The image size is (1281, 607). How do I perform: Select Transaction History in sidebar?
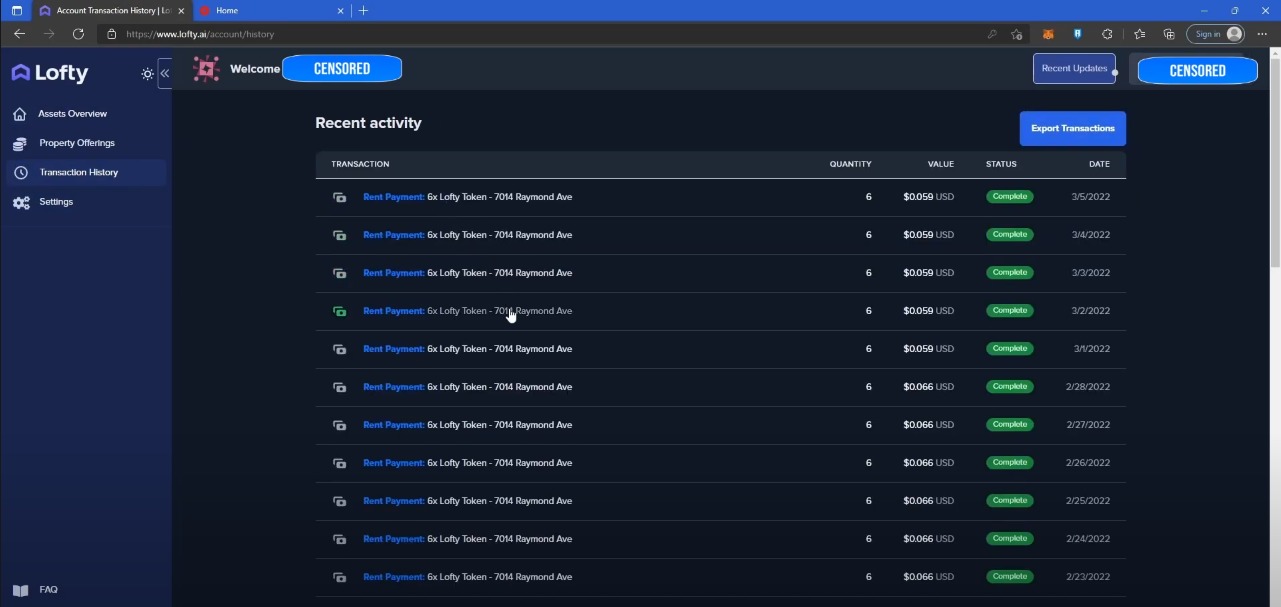pos(86,172)
